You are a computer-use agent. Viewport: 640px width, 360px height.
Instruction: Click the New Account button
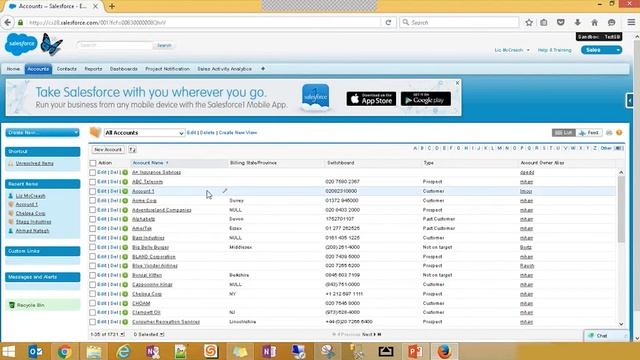pyautogui.click(x=108, y=150)
